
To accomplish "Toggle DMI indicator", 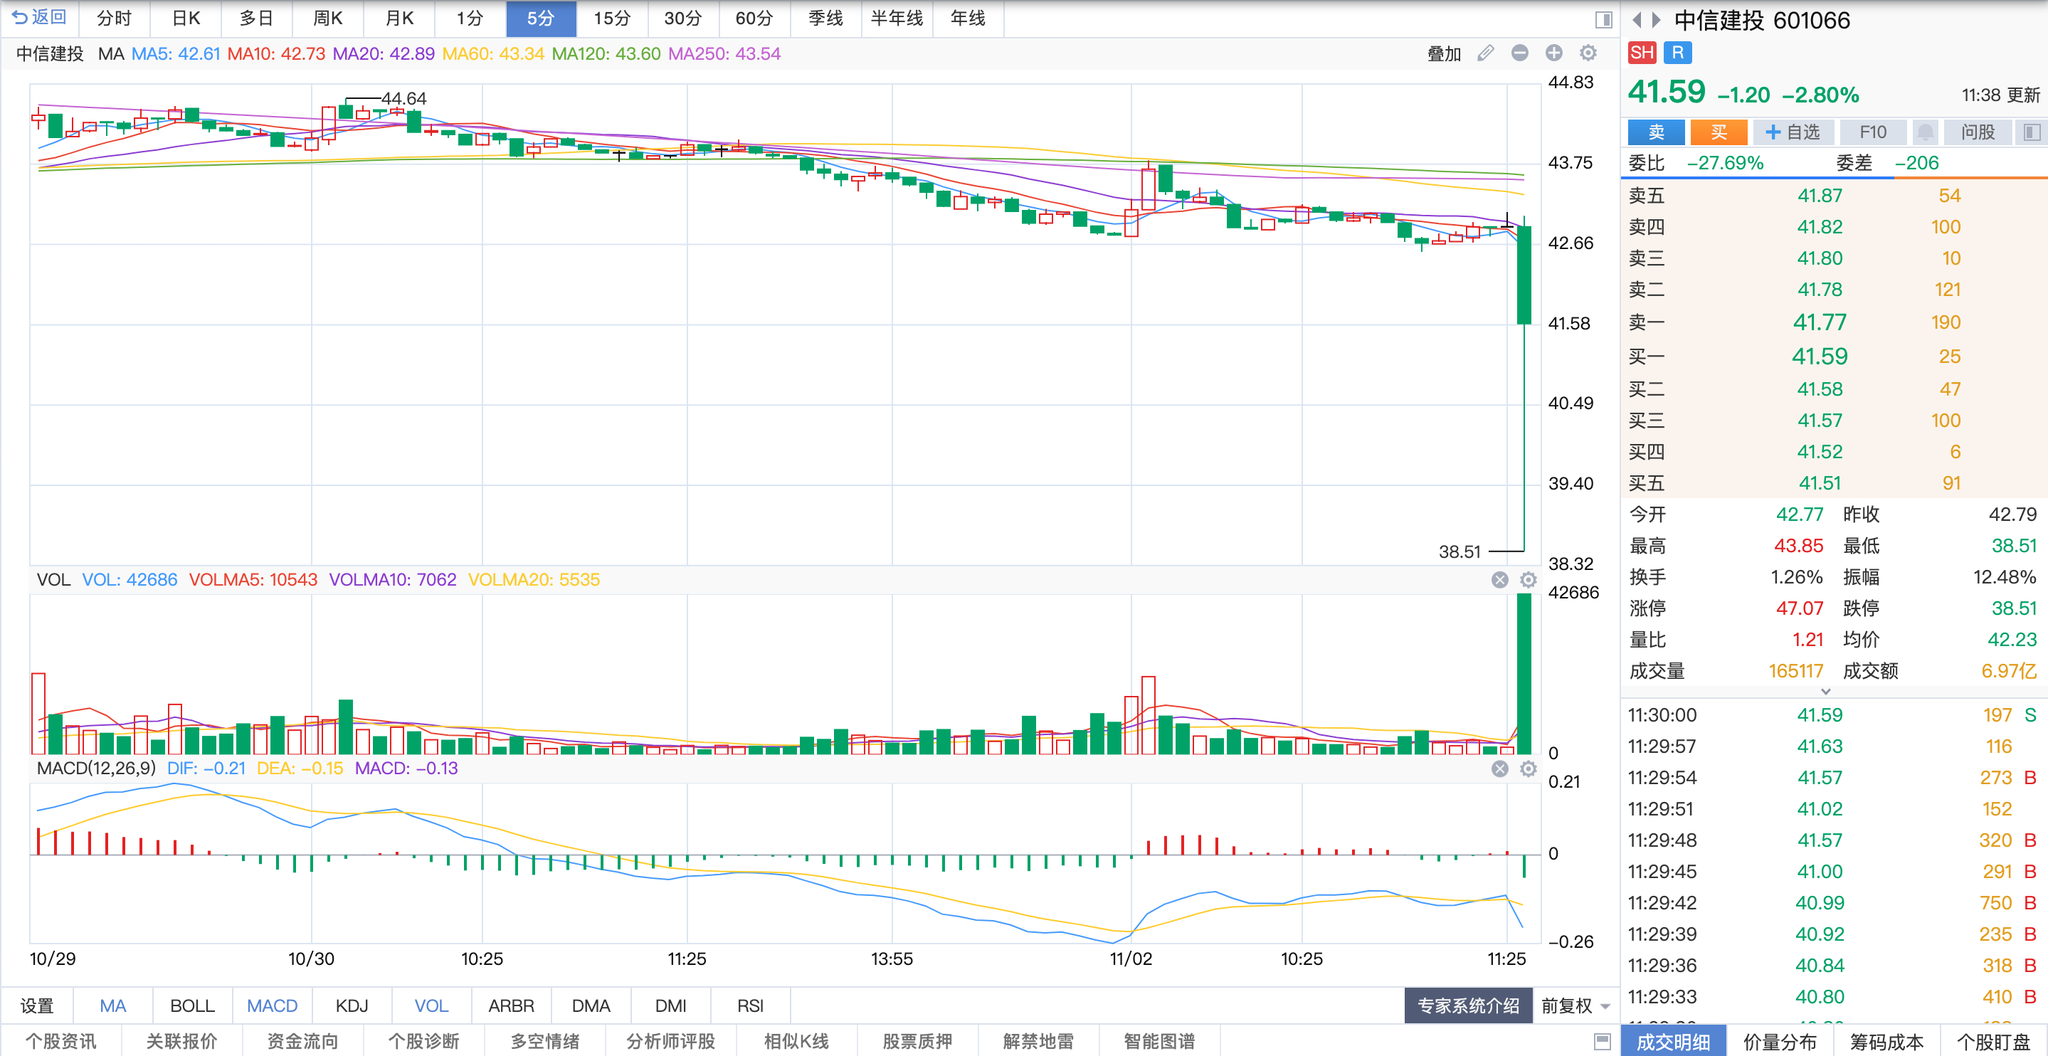I will [671, 1006].
